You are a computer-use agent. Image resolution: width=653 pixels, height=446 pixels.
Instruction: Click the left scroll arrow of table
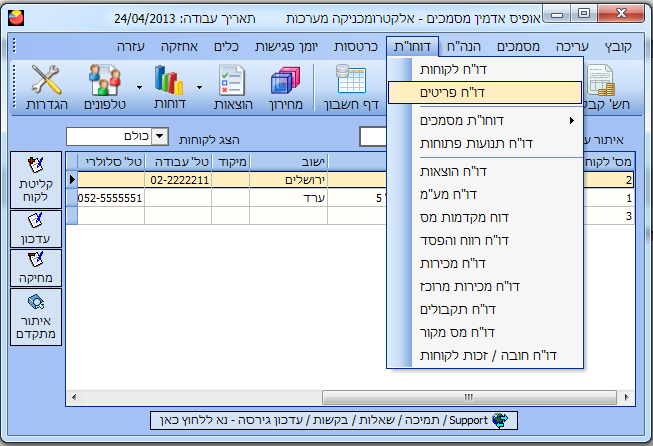click(x=74, y=397)
